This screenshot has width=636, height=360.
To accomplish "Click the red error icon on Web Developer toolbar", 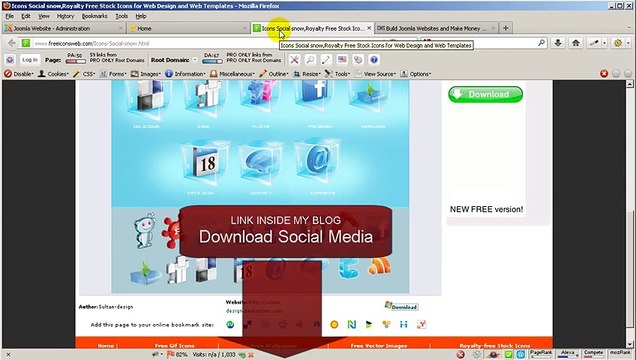I will click(x=604, y=73).
